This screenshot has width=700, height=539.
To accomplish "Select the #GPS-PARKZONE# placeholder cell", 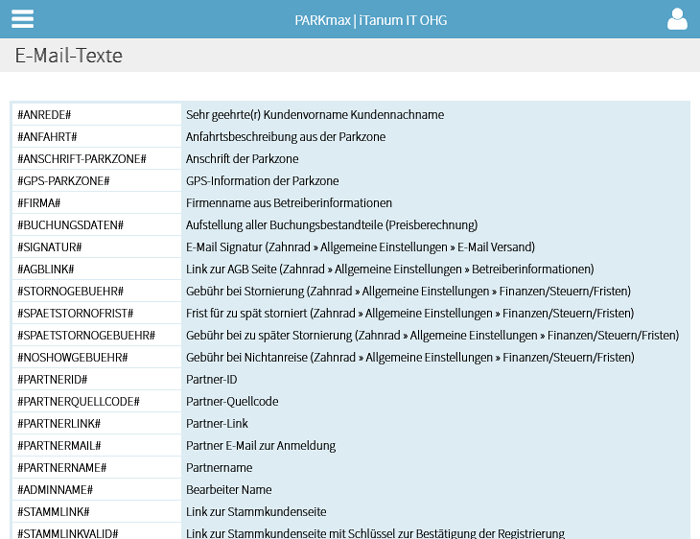I will point(96,181).
